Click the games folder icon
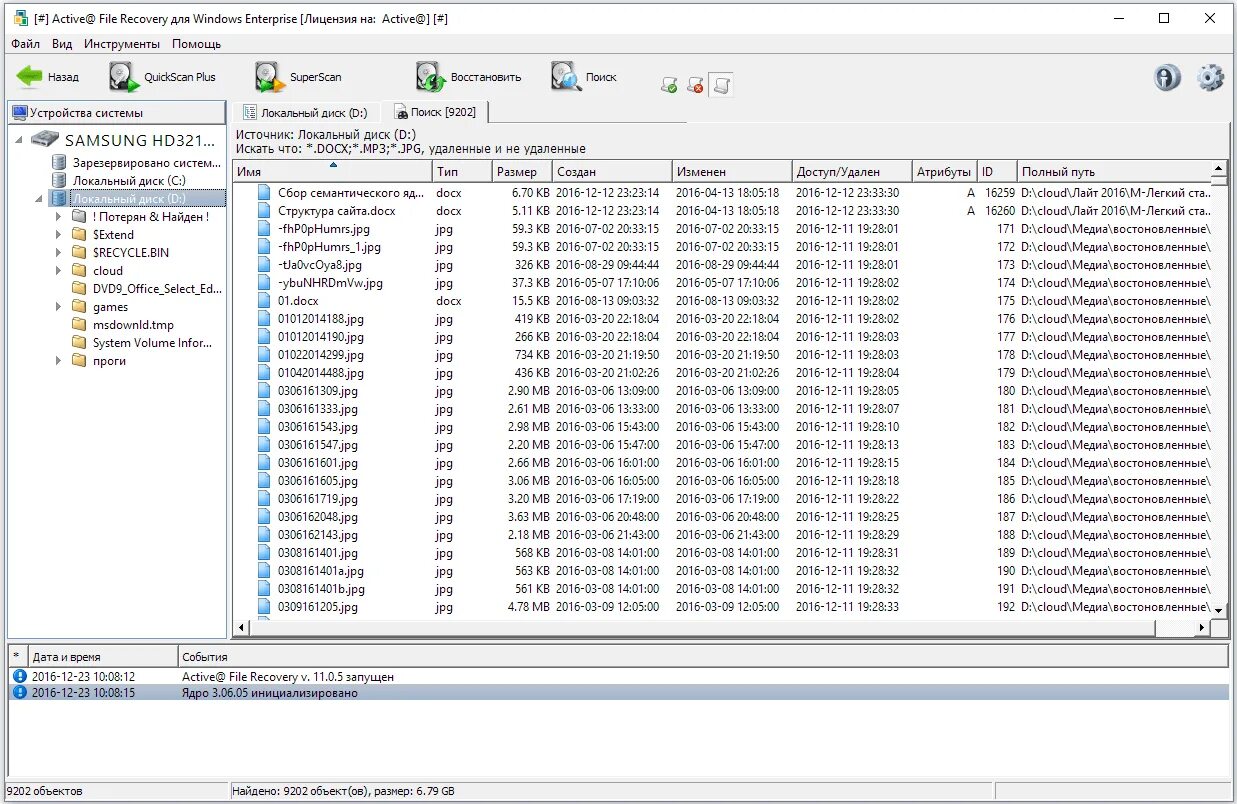 [x=79, y=307]
